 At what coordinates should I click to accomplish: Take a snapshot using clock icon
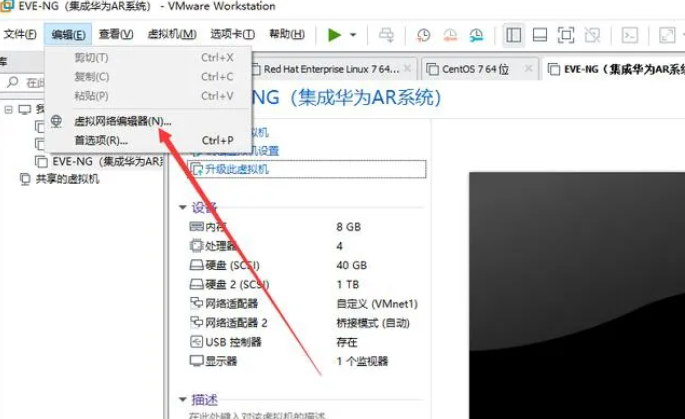click(423, 35)
